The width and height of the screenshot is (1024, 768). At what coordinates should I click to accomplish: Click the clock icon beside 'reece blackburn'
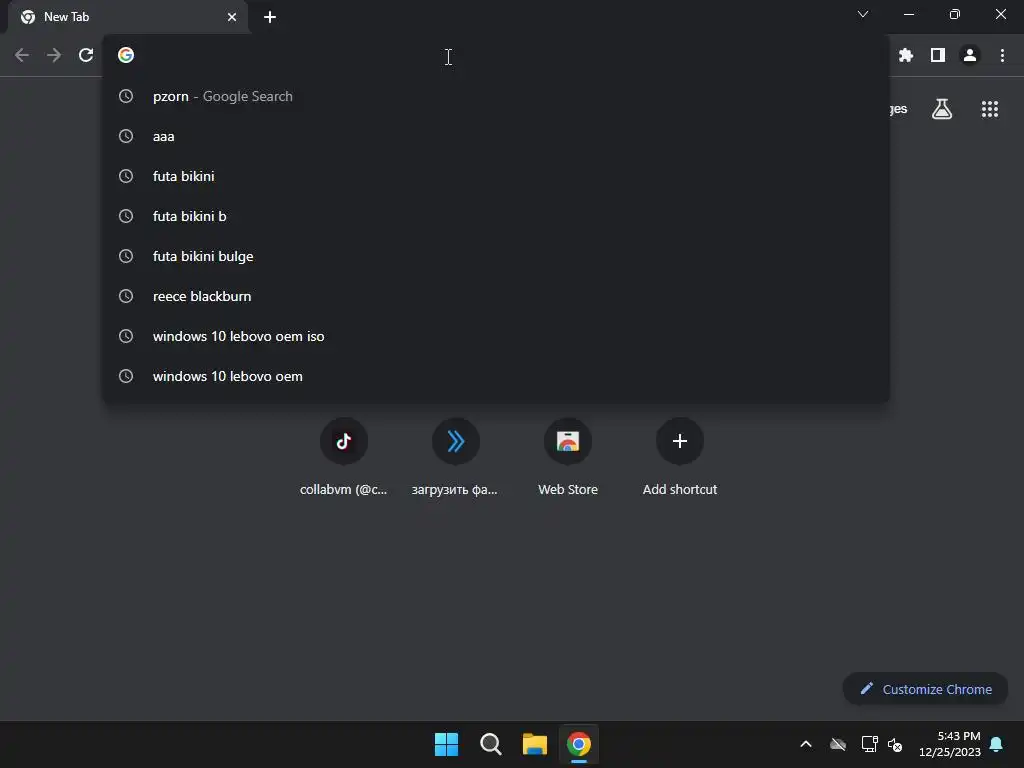(x=126, y=296)
